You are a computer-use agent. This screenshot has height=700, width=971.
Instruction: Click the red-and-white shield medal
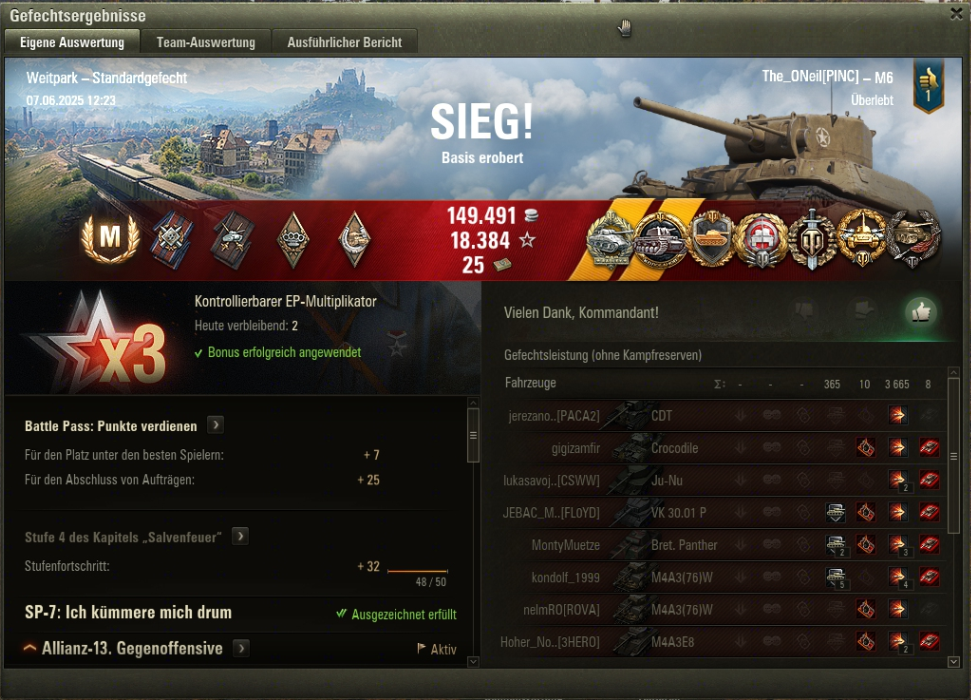point(762,240)
